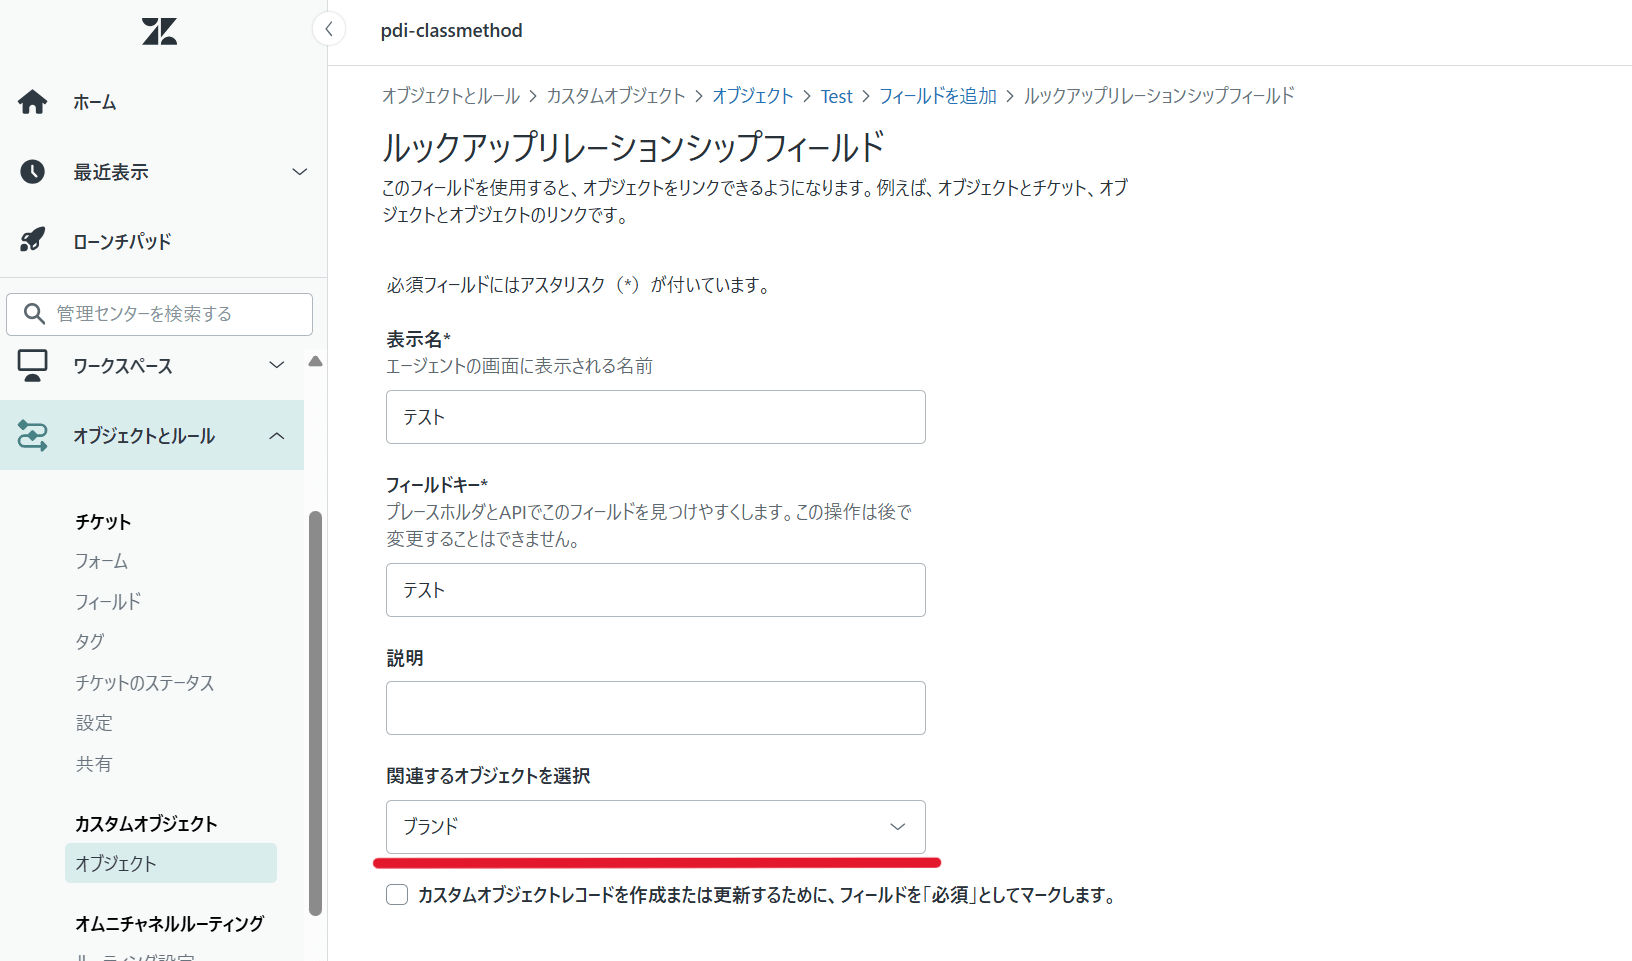Click the ワークスペース monitor icon

tap(33, 365)
